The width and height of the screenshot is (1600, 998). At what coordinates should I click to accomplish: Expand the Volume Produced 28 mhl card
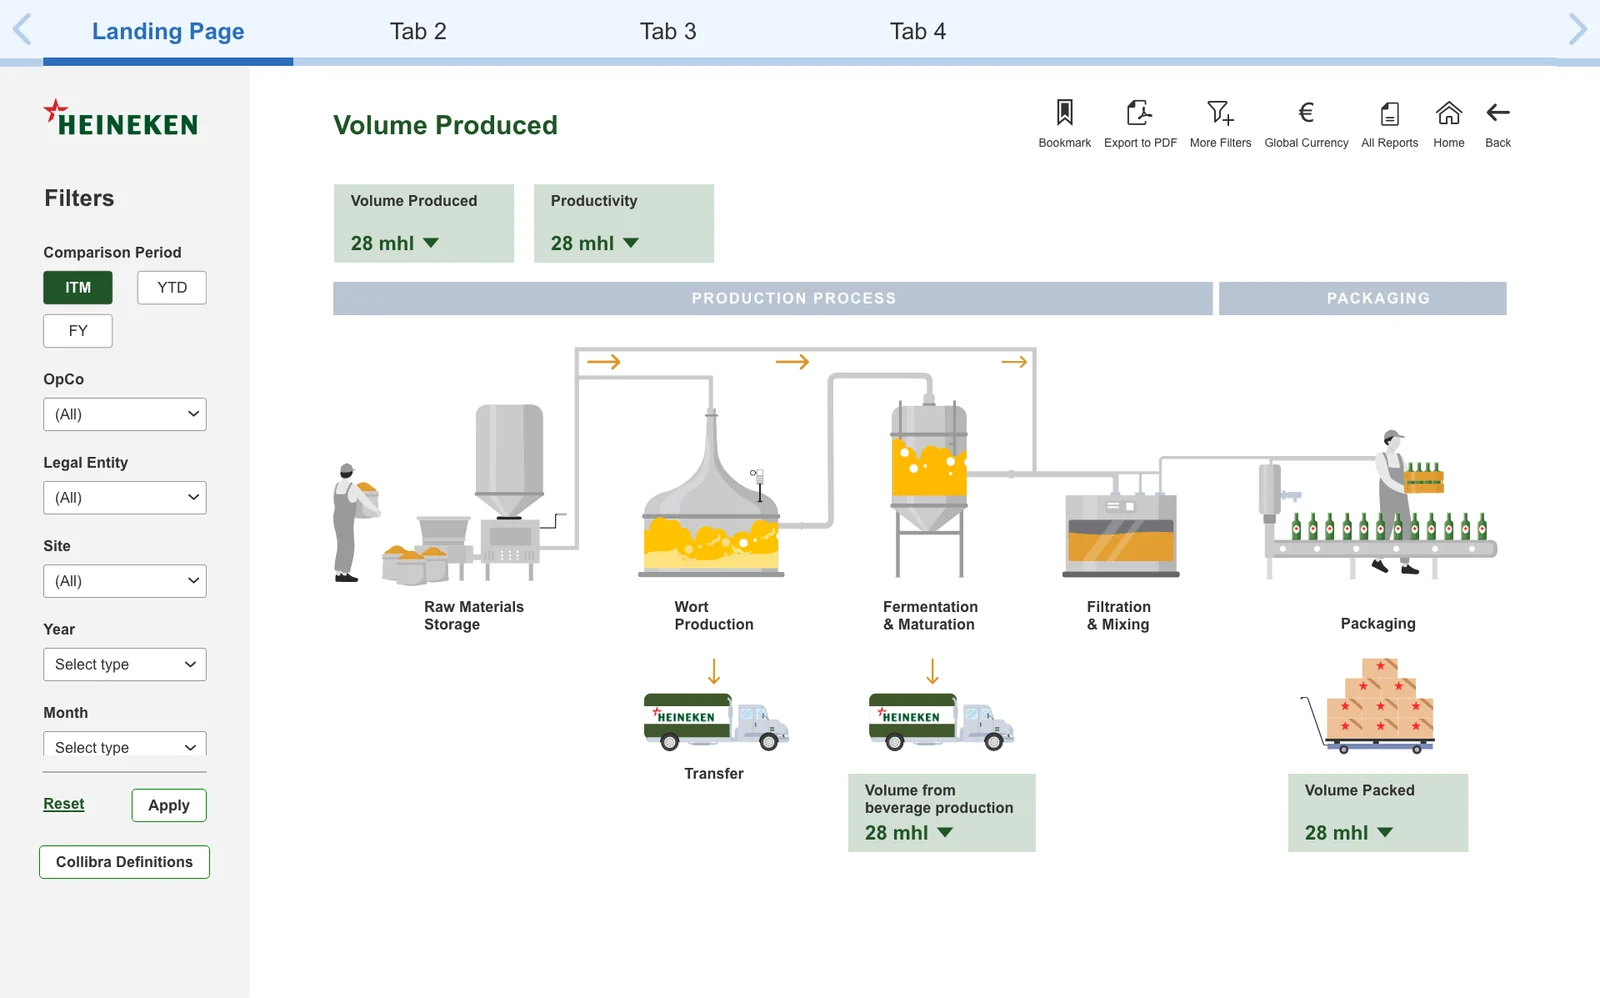click(x=424, y=223)
